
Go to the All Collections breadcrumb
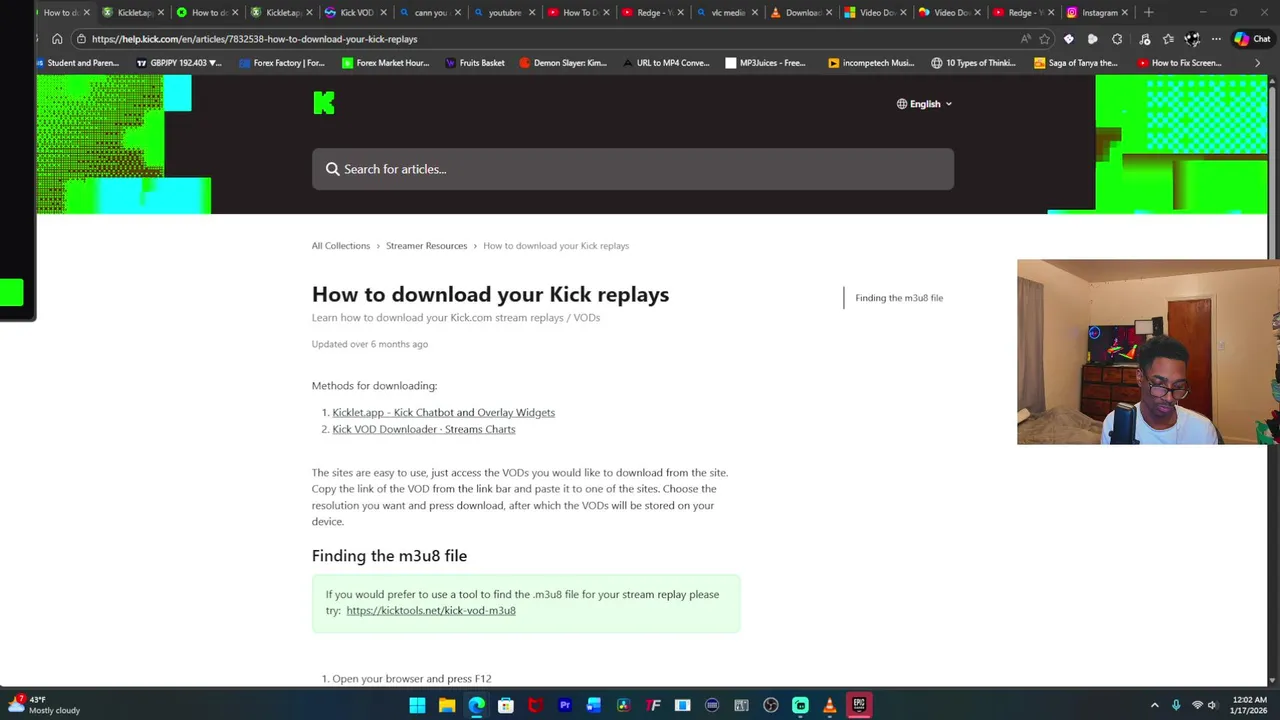341,245
